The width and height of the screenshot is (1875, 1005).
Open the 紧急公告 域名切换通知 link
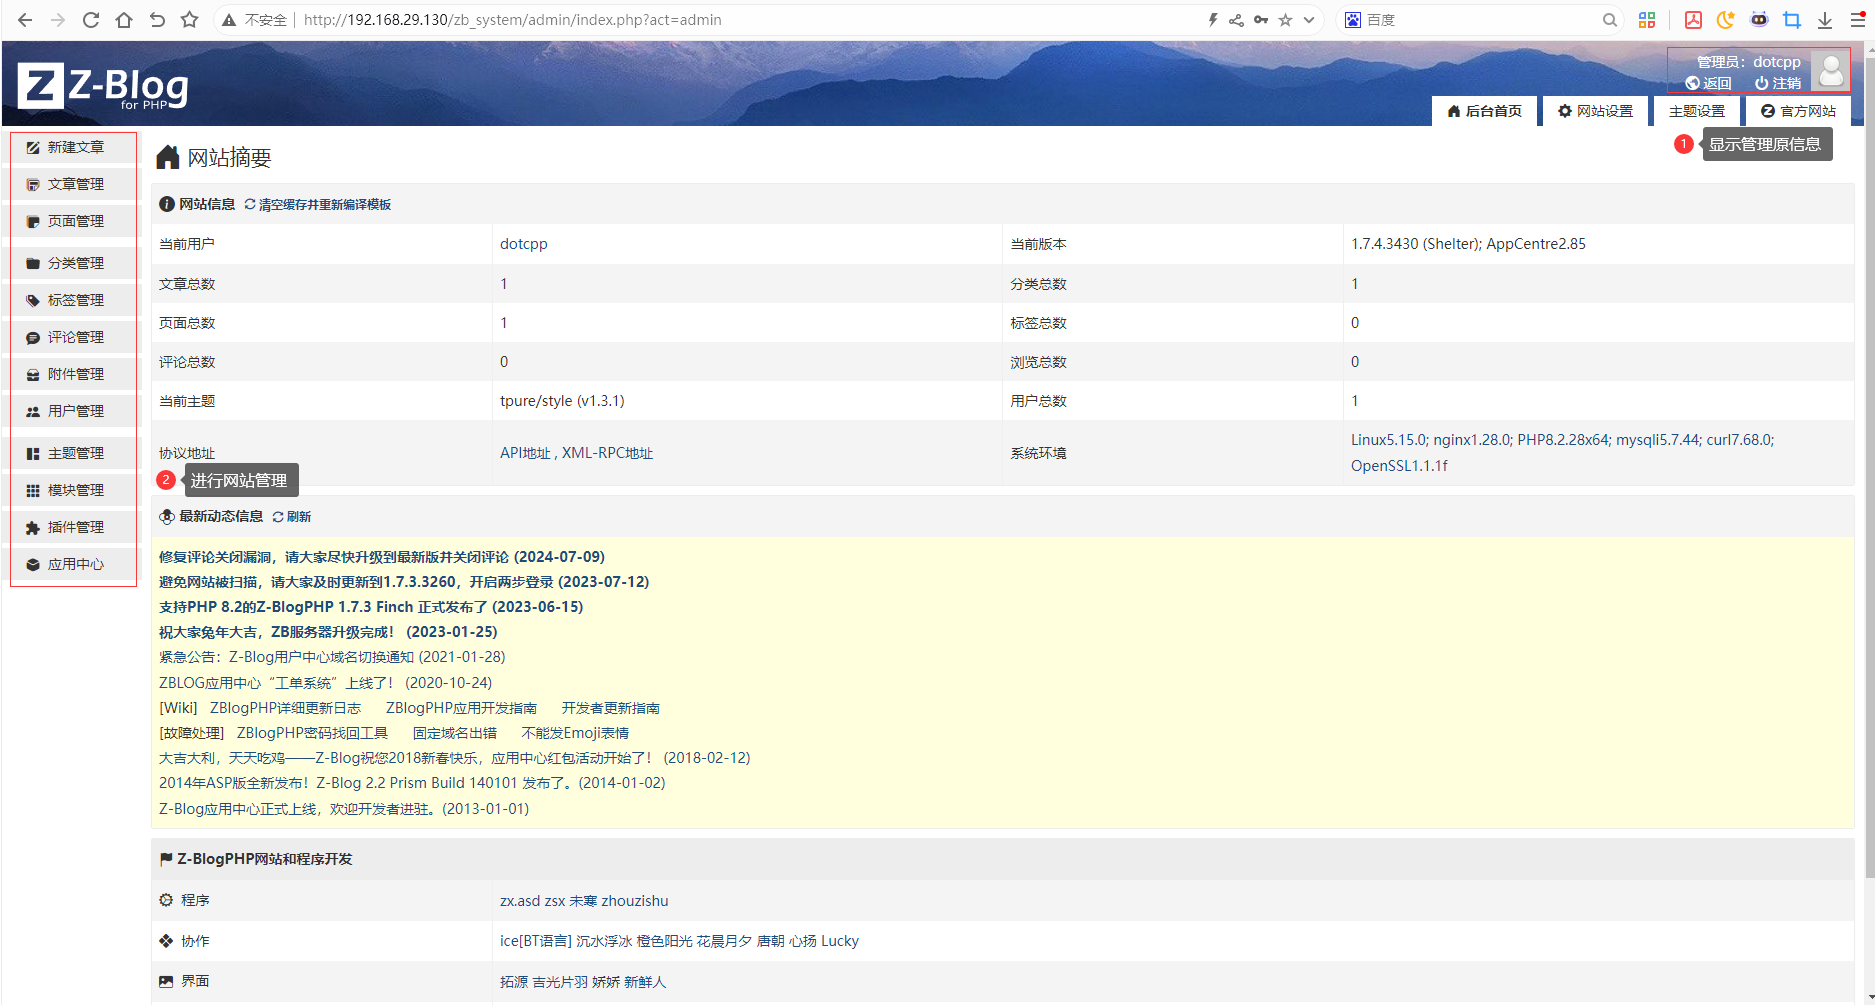click(x=332, y=657)
